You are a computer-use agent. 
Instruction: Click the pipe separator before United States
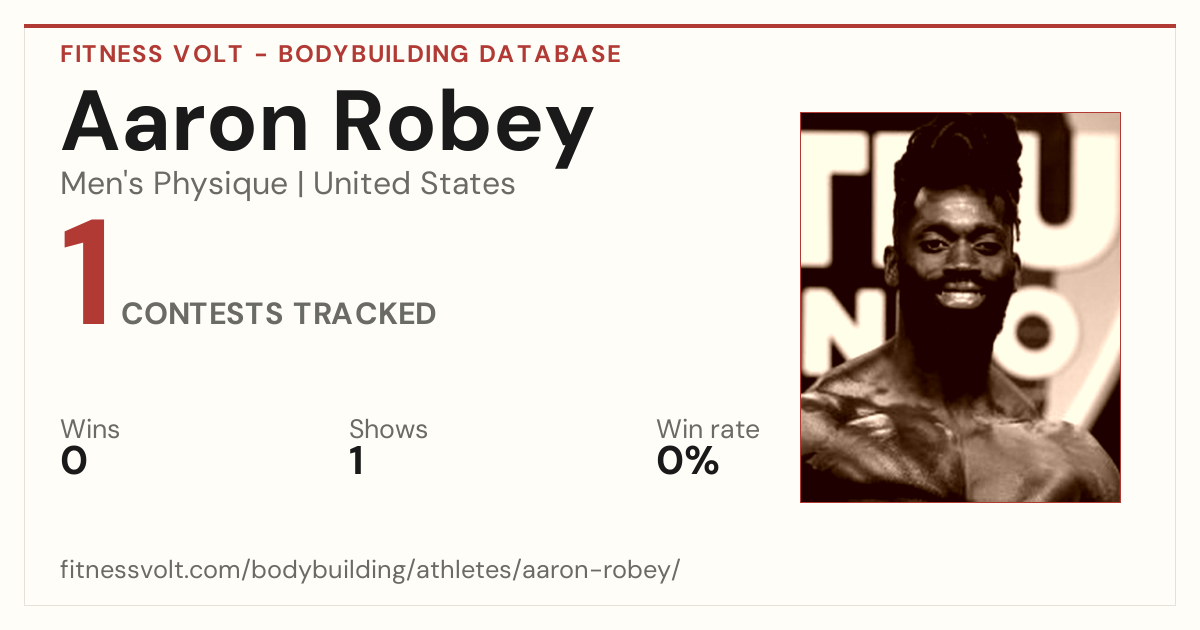coord(300,184)
